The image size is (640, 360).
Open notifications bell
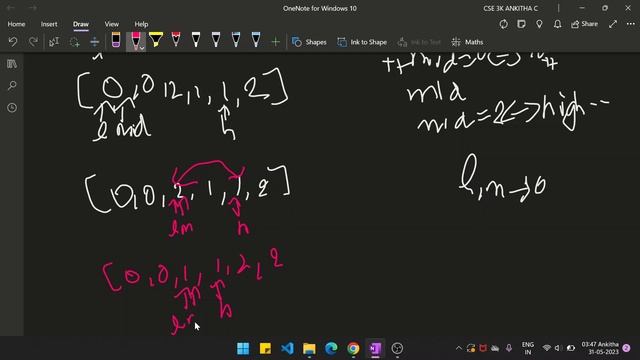pos(557,24)
